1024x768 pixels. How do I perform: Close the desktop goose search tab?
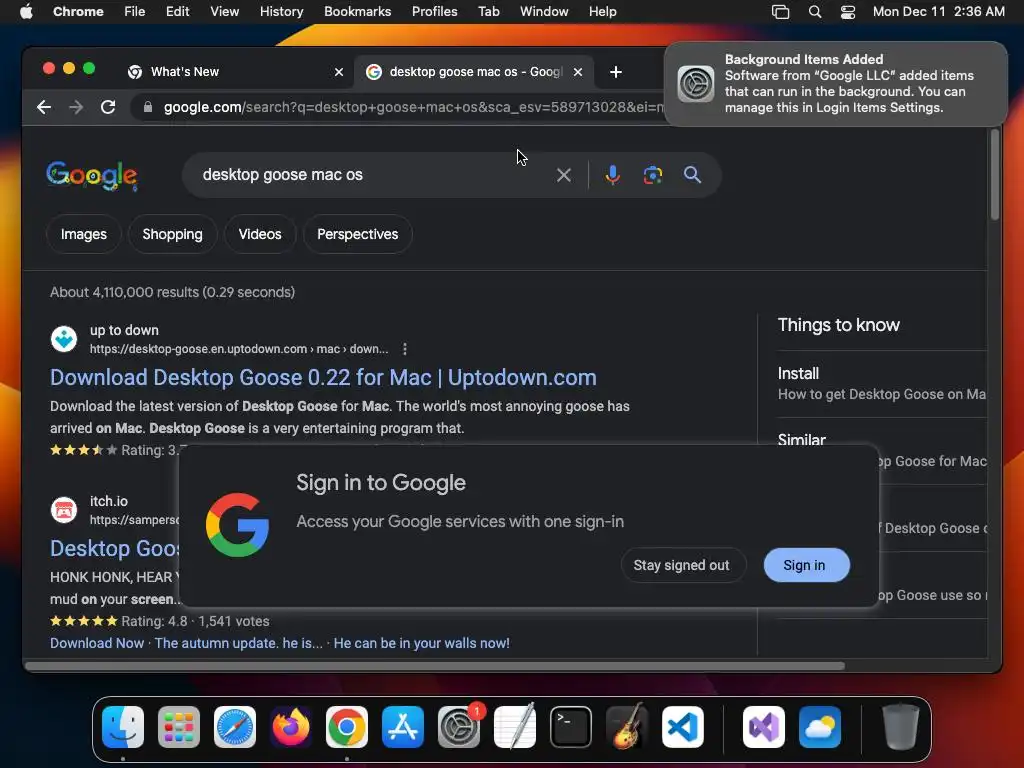[577, 72]
